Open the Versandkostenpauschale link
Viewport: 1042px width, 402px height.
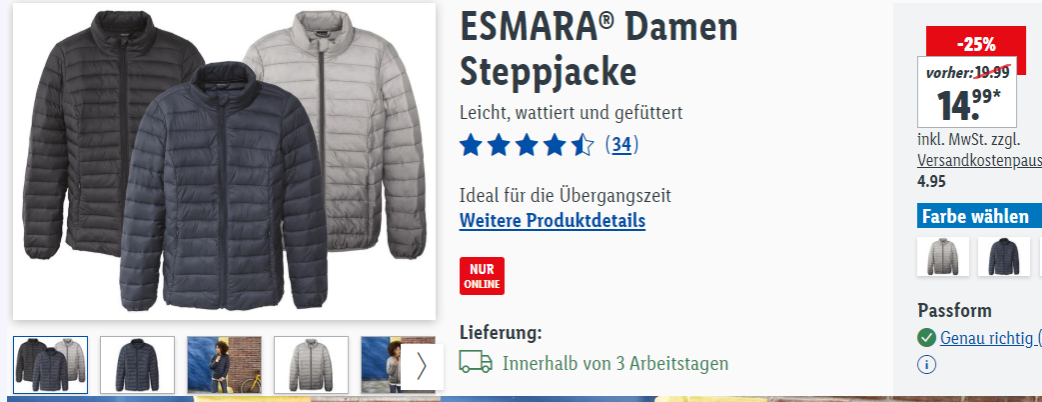tap(980, 161)
